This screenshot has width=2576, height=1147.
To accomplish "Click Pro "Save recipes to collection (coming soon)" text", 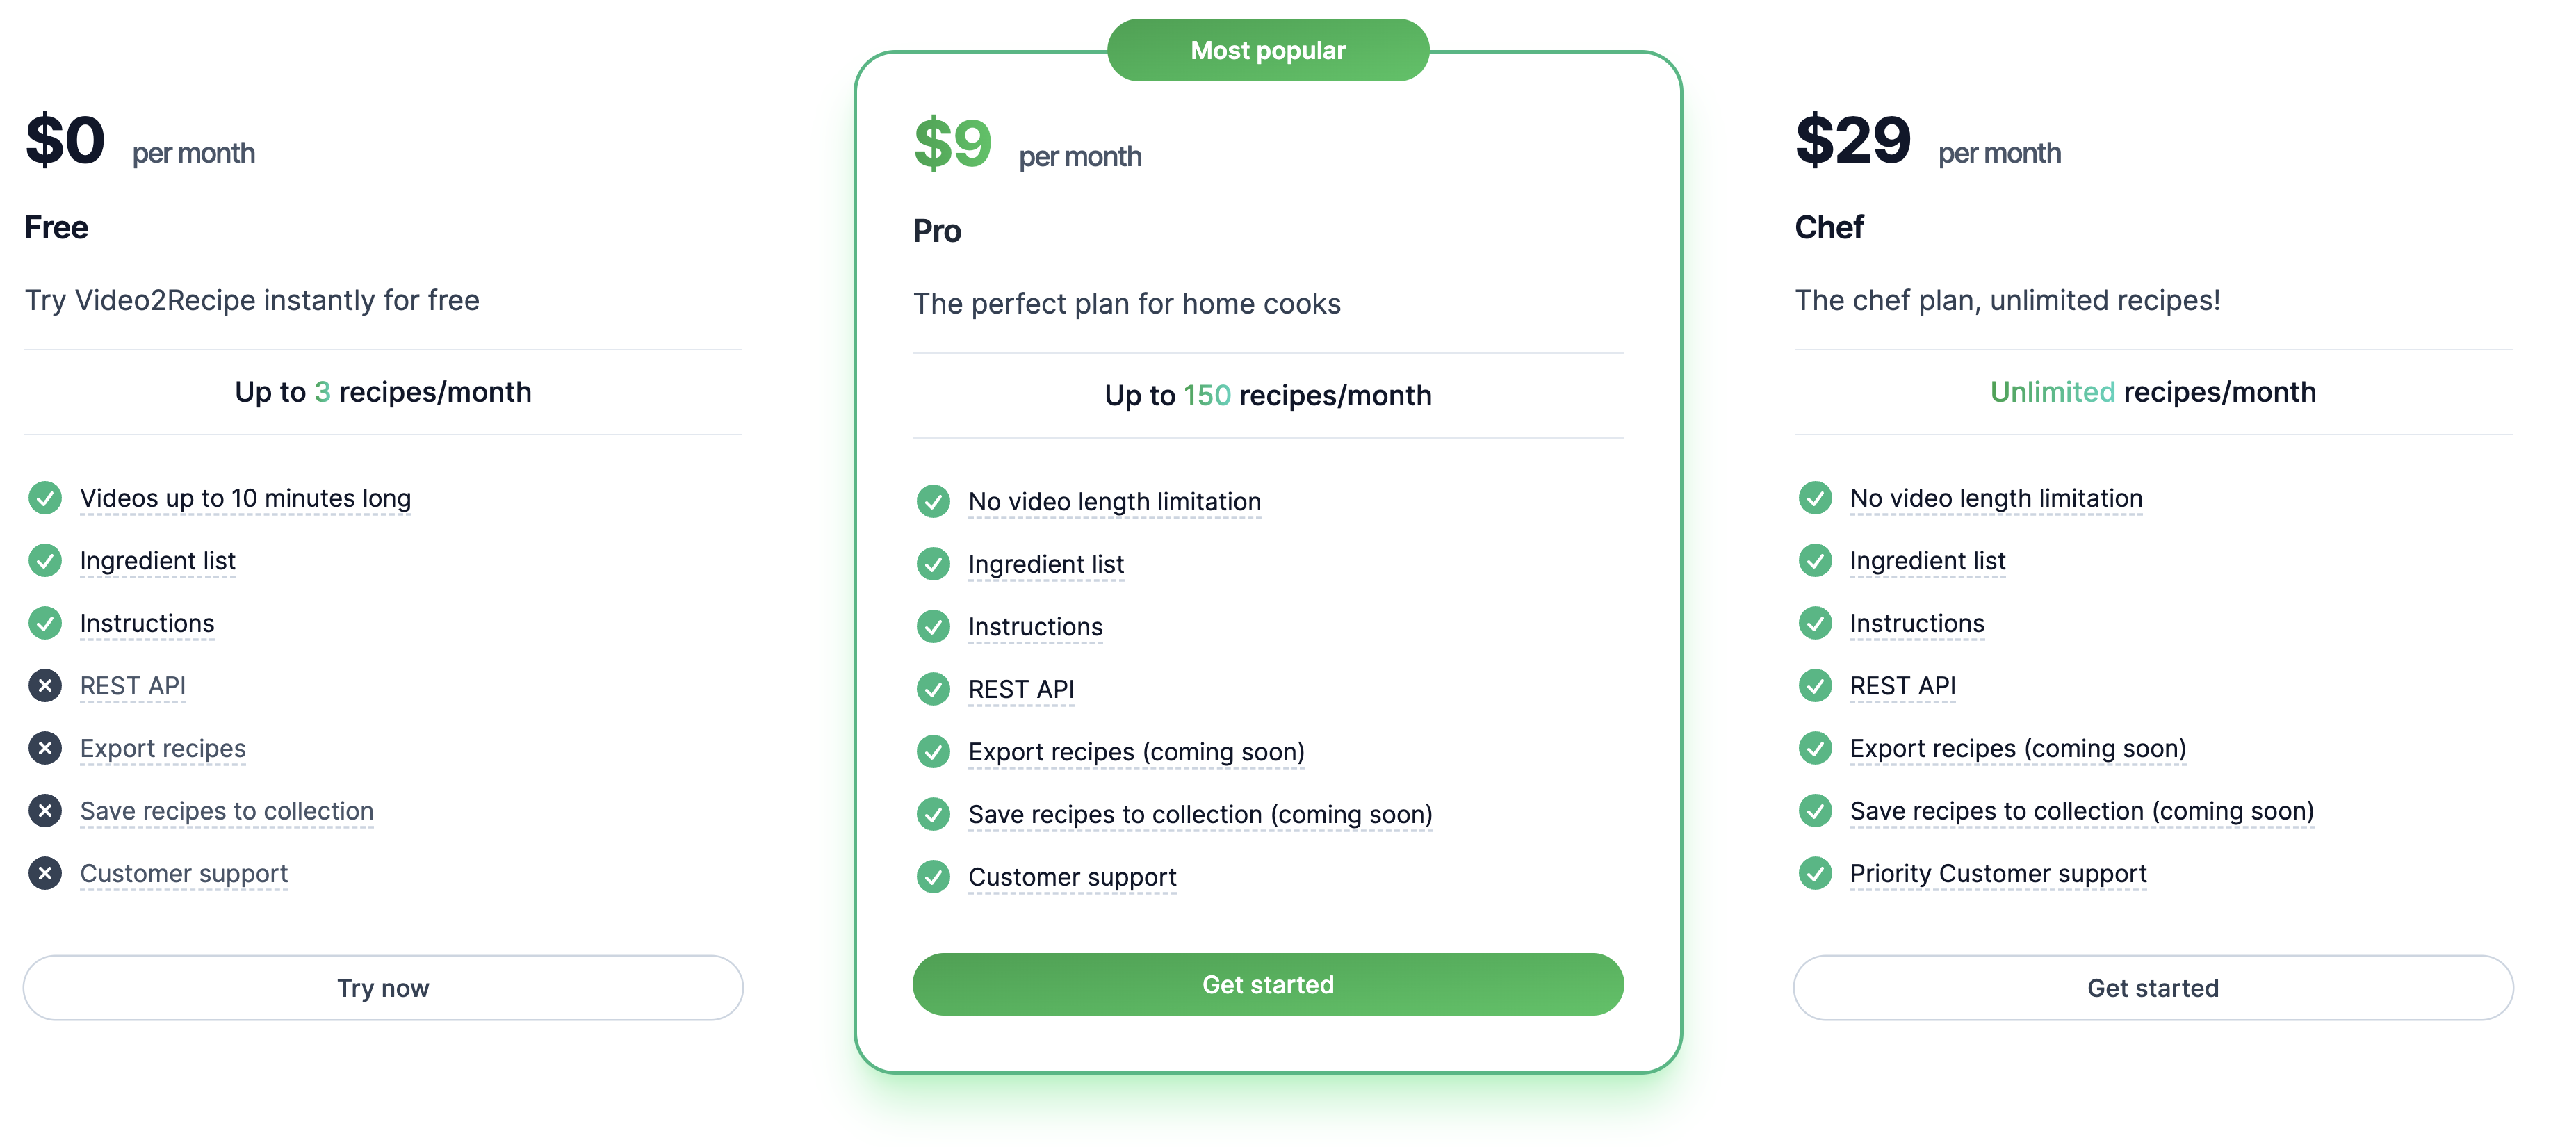I will (x=1200, y=814).
